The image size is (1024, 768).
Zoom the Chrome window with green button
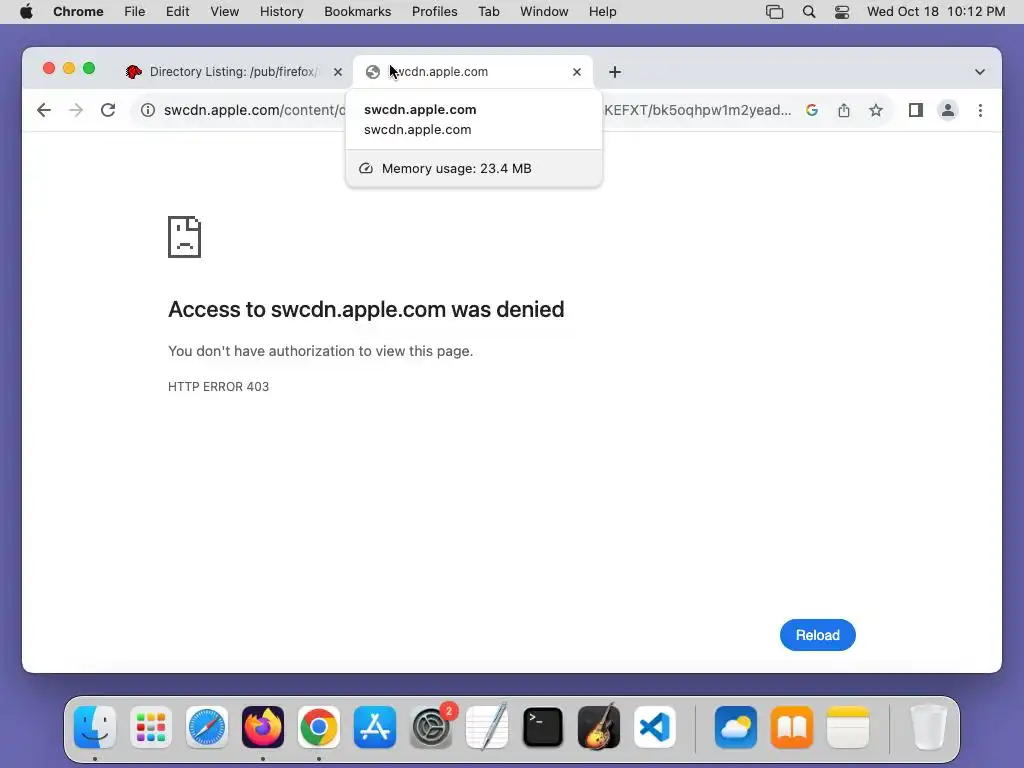click(89, 68)
